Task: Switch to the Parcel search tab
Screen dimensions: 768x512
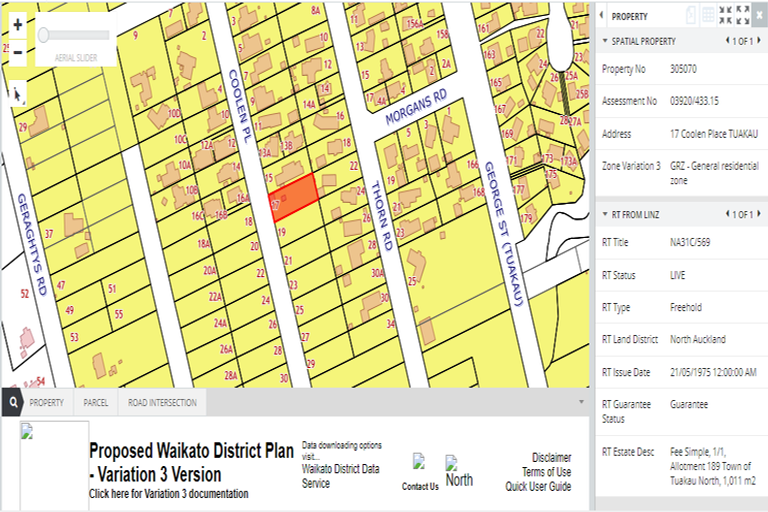Action: tap(96, 403)
